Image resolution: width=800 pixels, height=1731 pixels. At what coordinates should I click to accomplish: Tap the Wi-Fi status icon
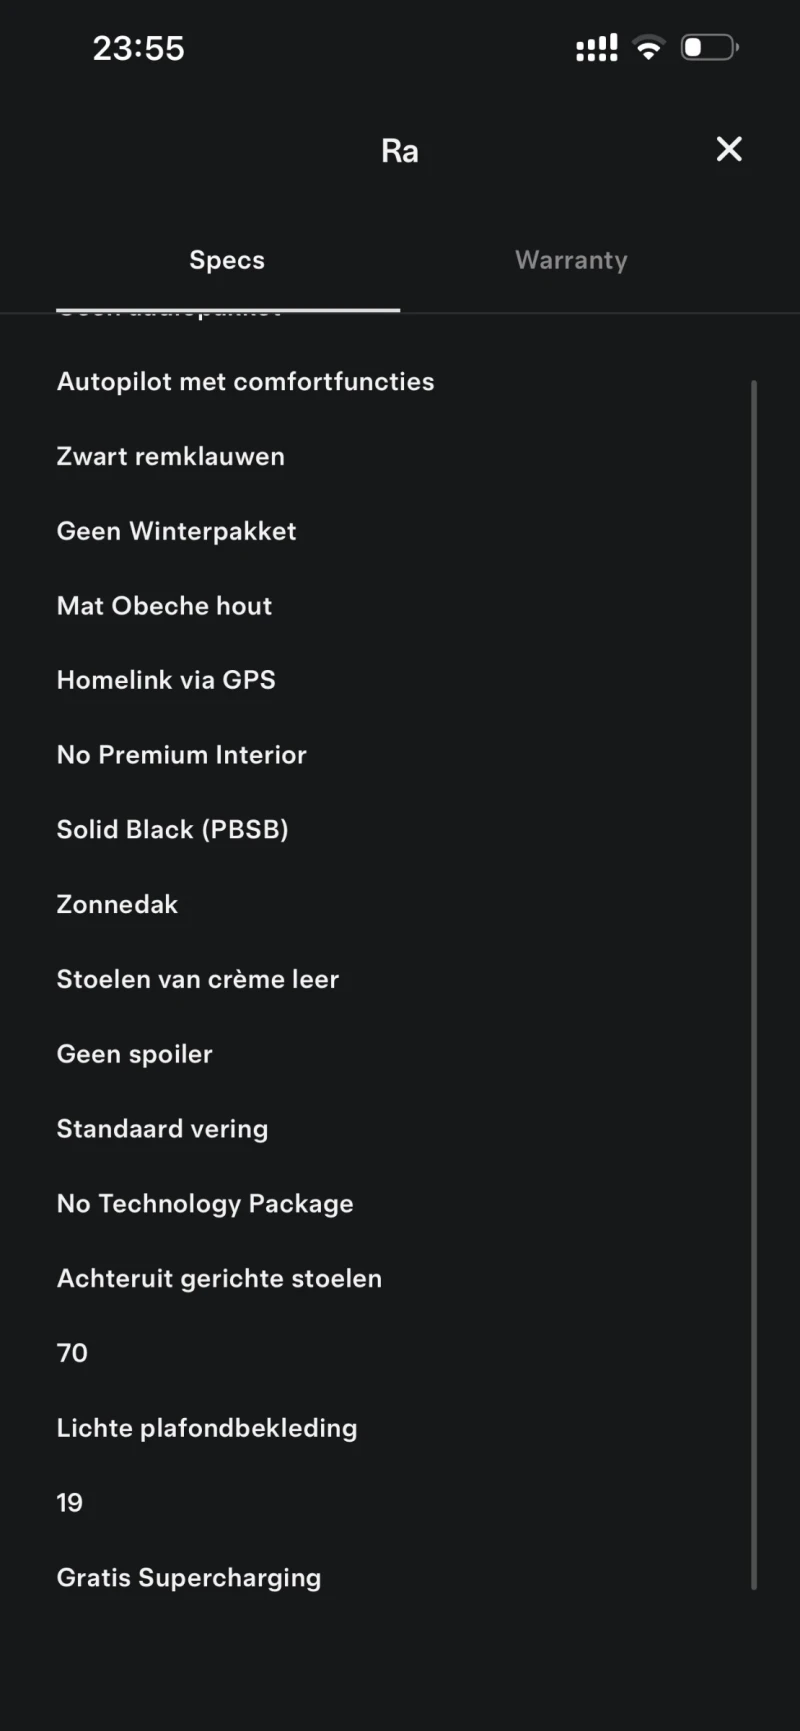(649, 48)
